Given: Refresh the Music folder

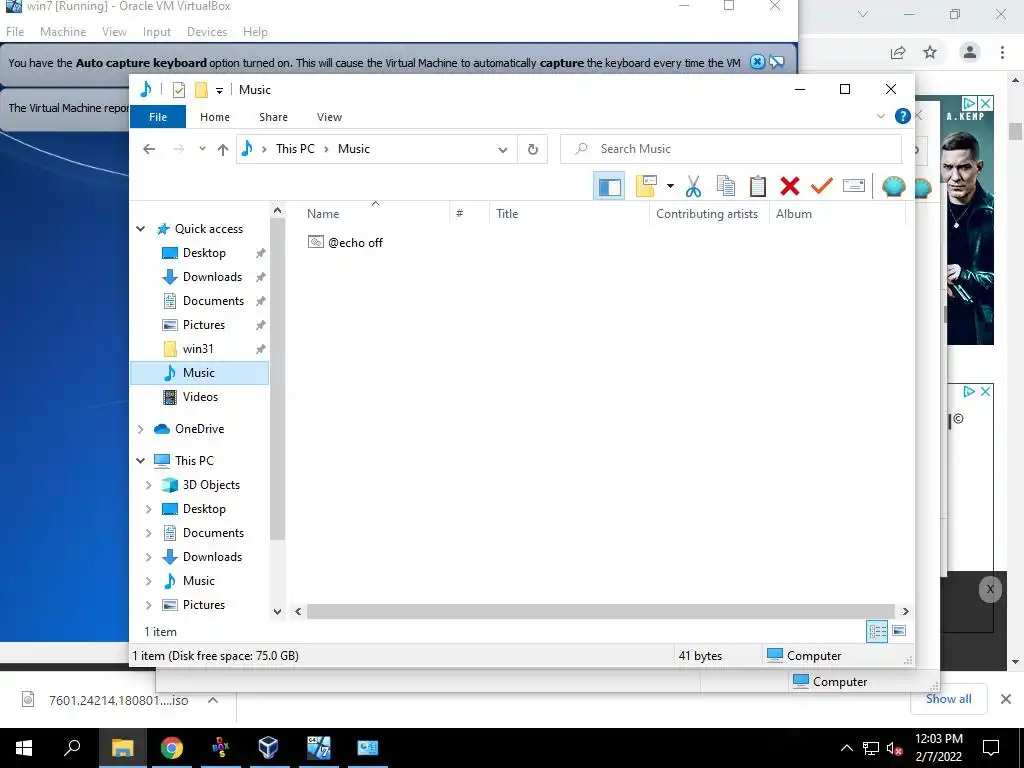Looking at the screenshot, I should tap(533, 150).
